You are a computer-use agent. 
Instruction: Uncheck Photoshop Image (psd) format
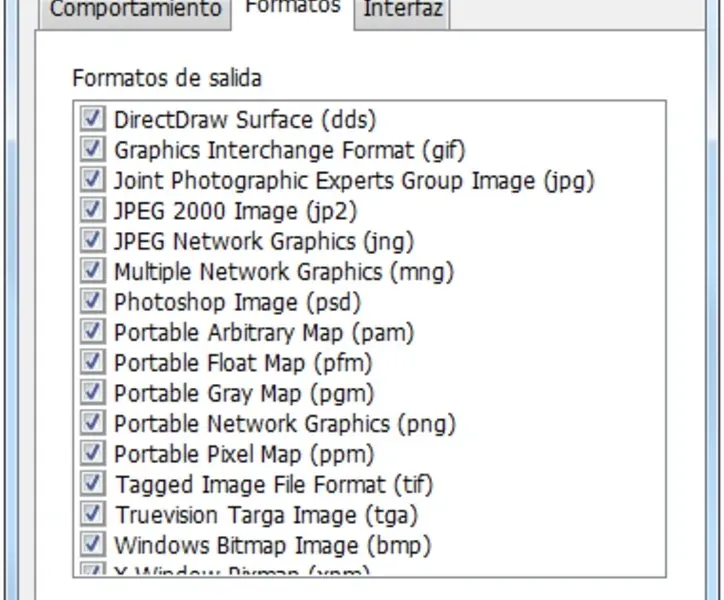click(93, 302)
